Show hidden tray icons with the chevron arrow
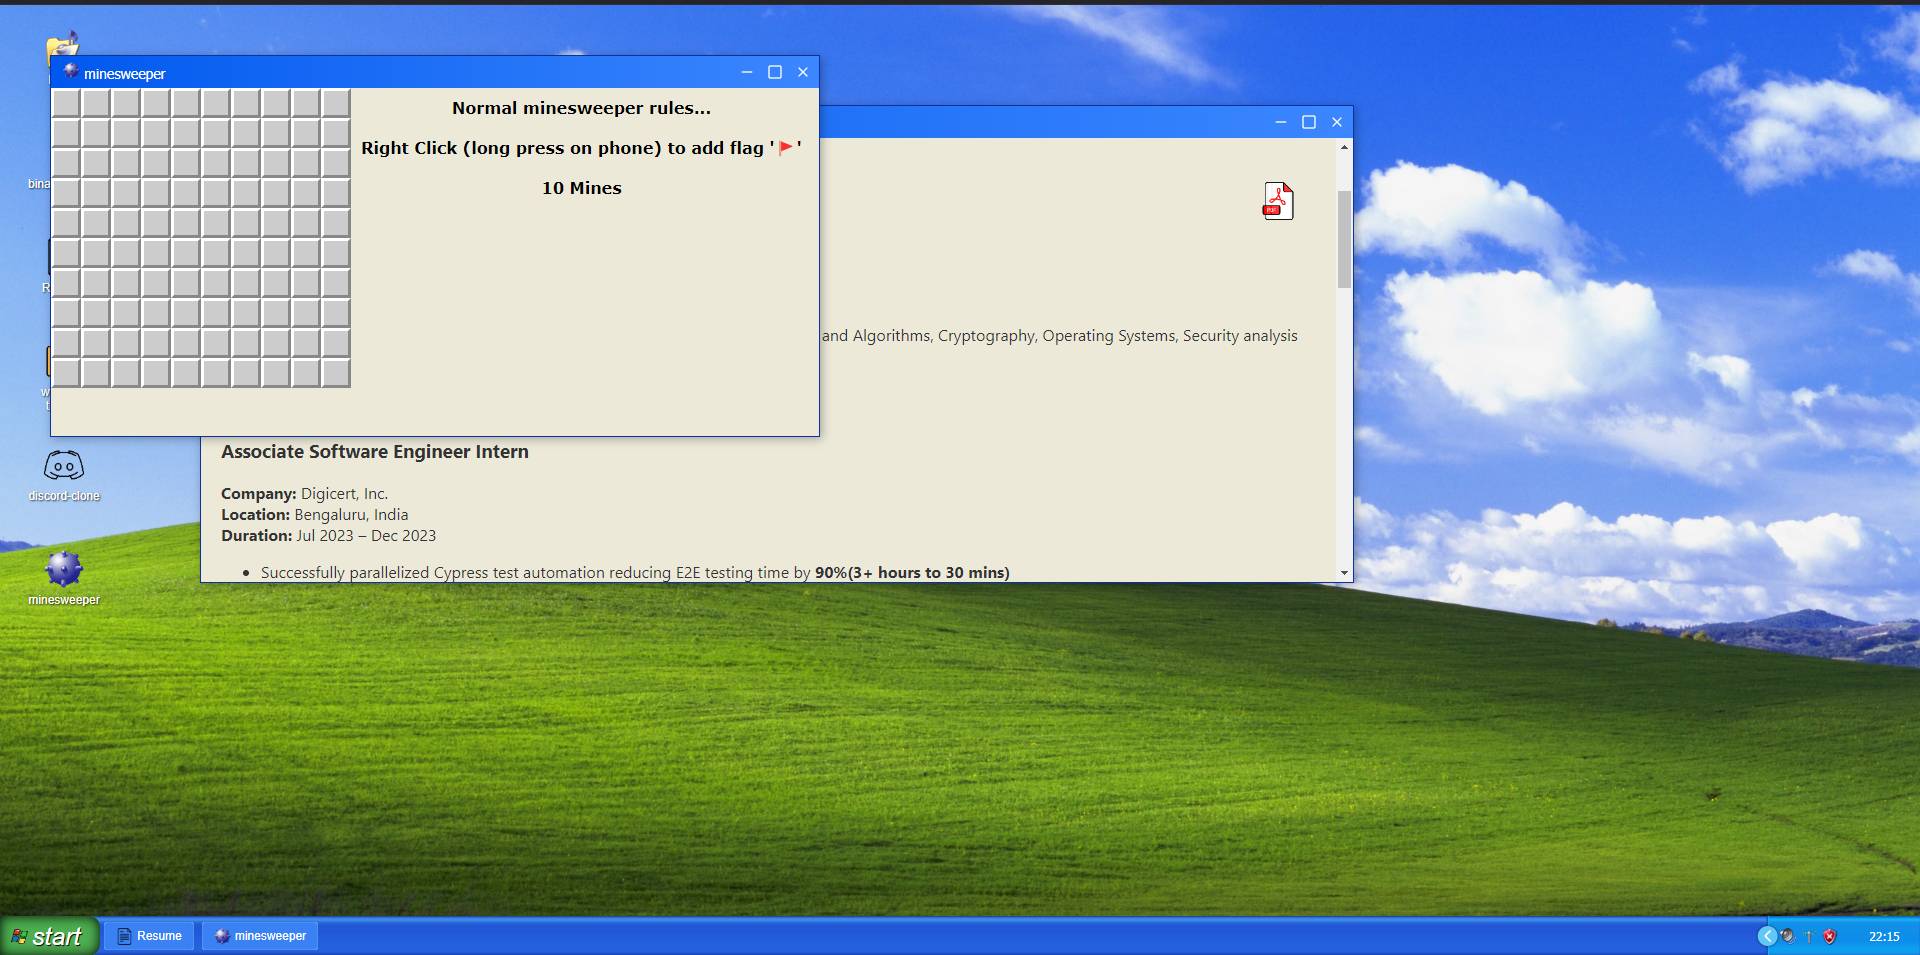 point(1767,936)
